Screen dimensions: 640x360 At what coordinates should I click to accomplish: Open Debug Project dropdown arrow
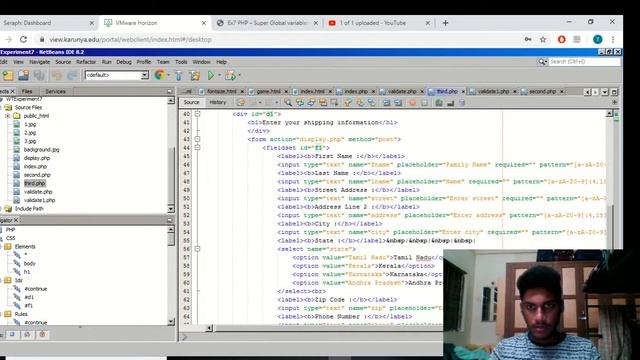tap(240, 75)
